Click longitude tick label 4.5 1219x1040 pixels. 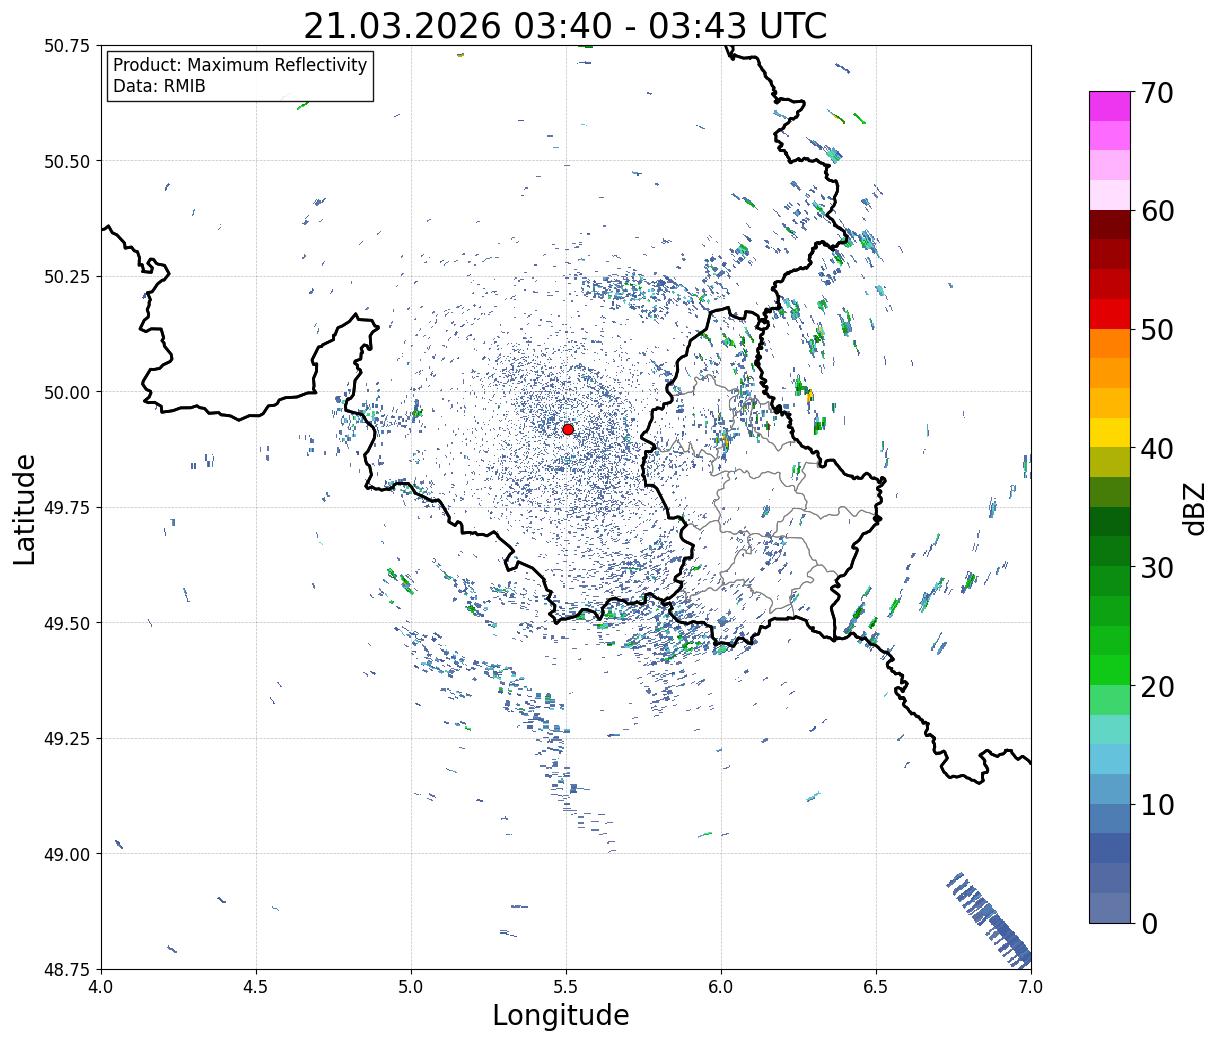coord(256,986)
